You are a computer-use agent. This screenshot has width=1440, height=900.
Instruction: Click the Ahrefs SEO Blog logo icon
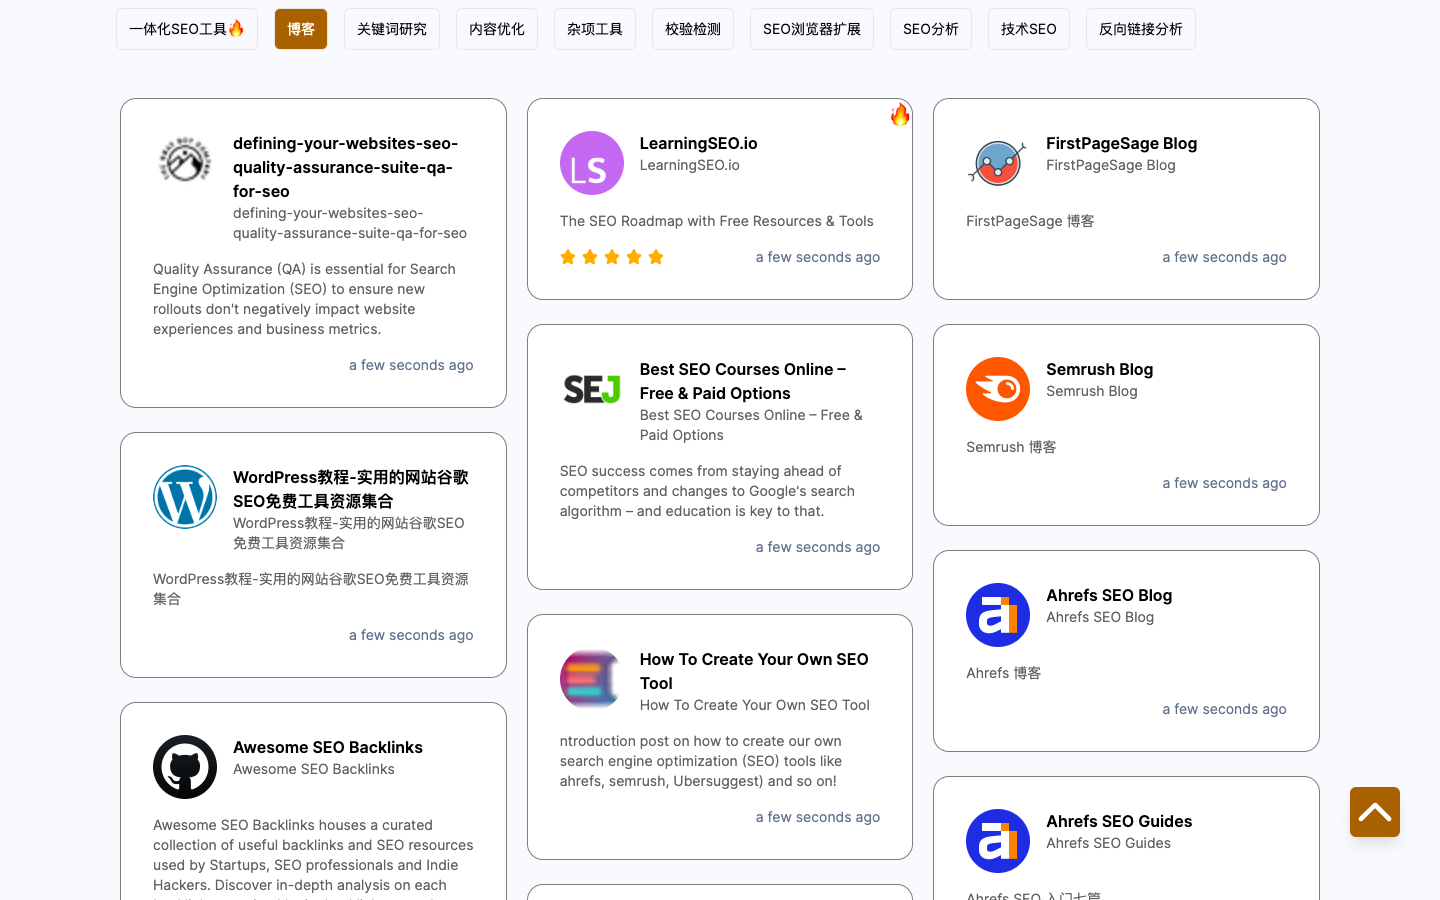997,615
